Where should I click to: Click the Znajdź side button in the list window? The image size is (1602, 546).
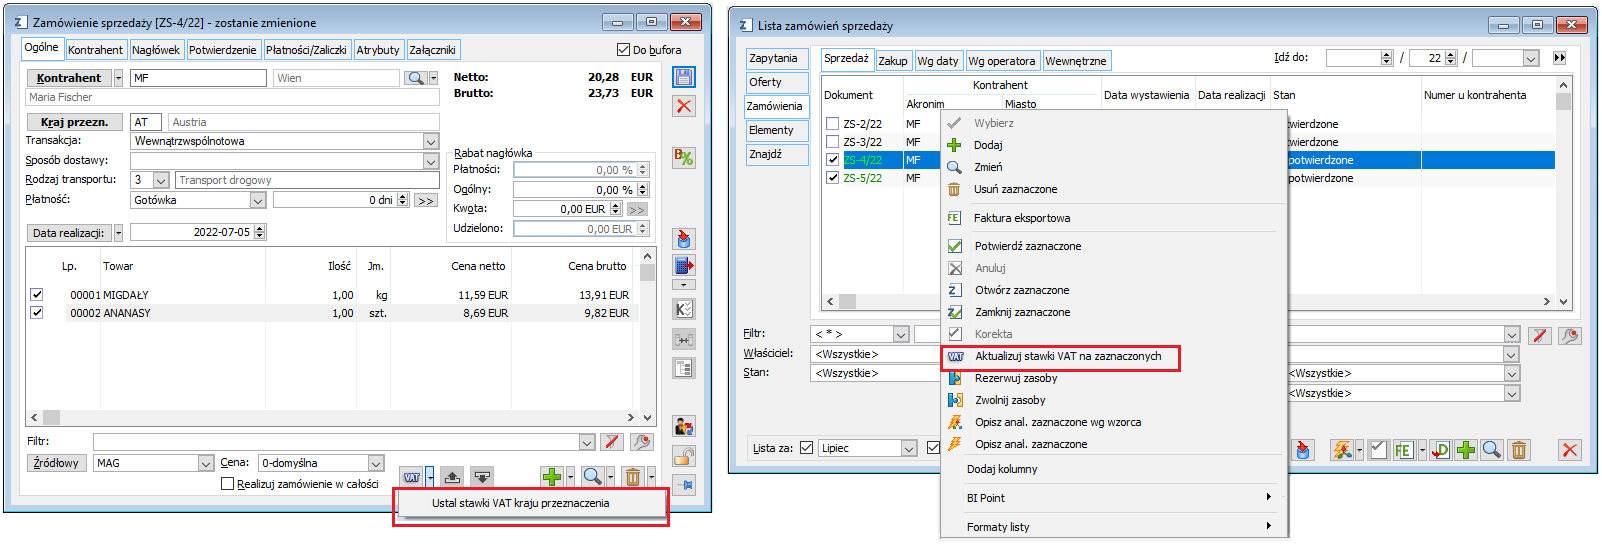777,154
